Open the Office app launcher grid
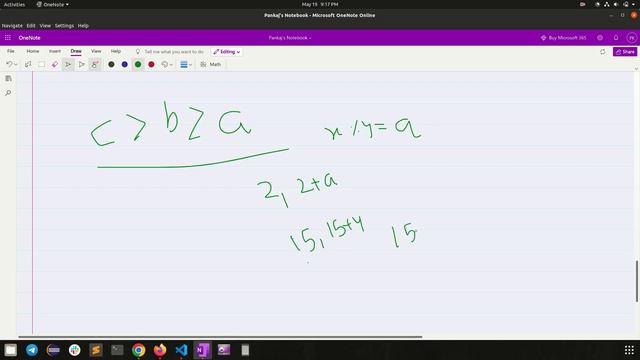The image size is (640, 360). click(8, 38)
